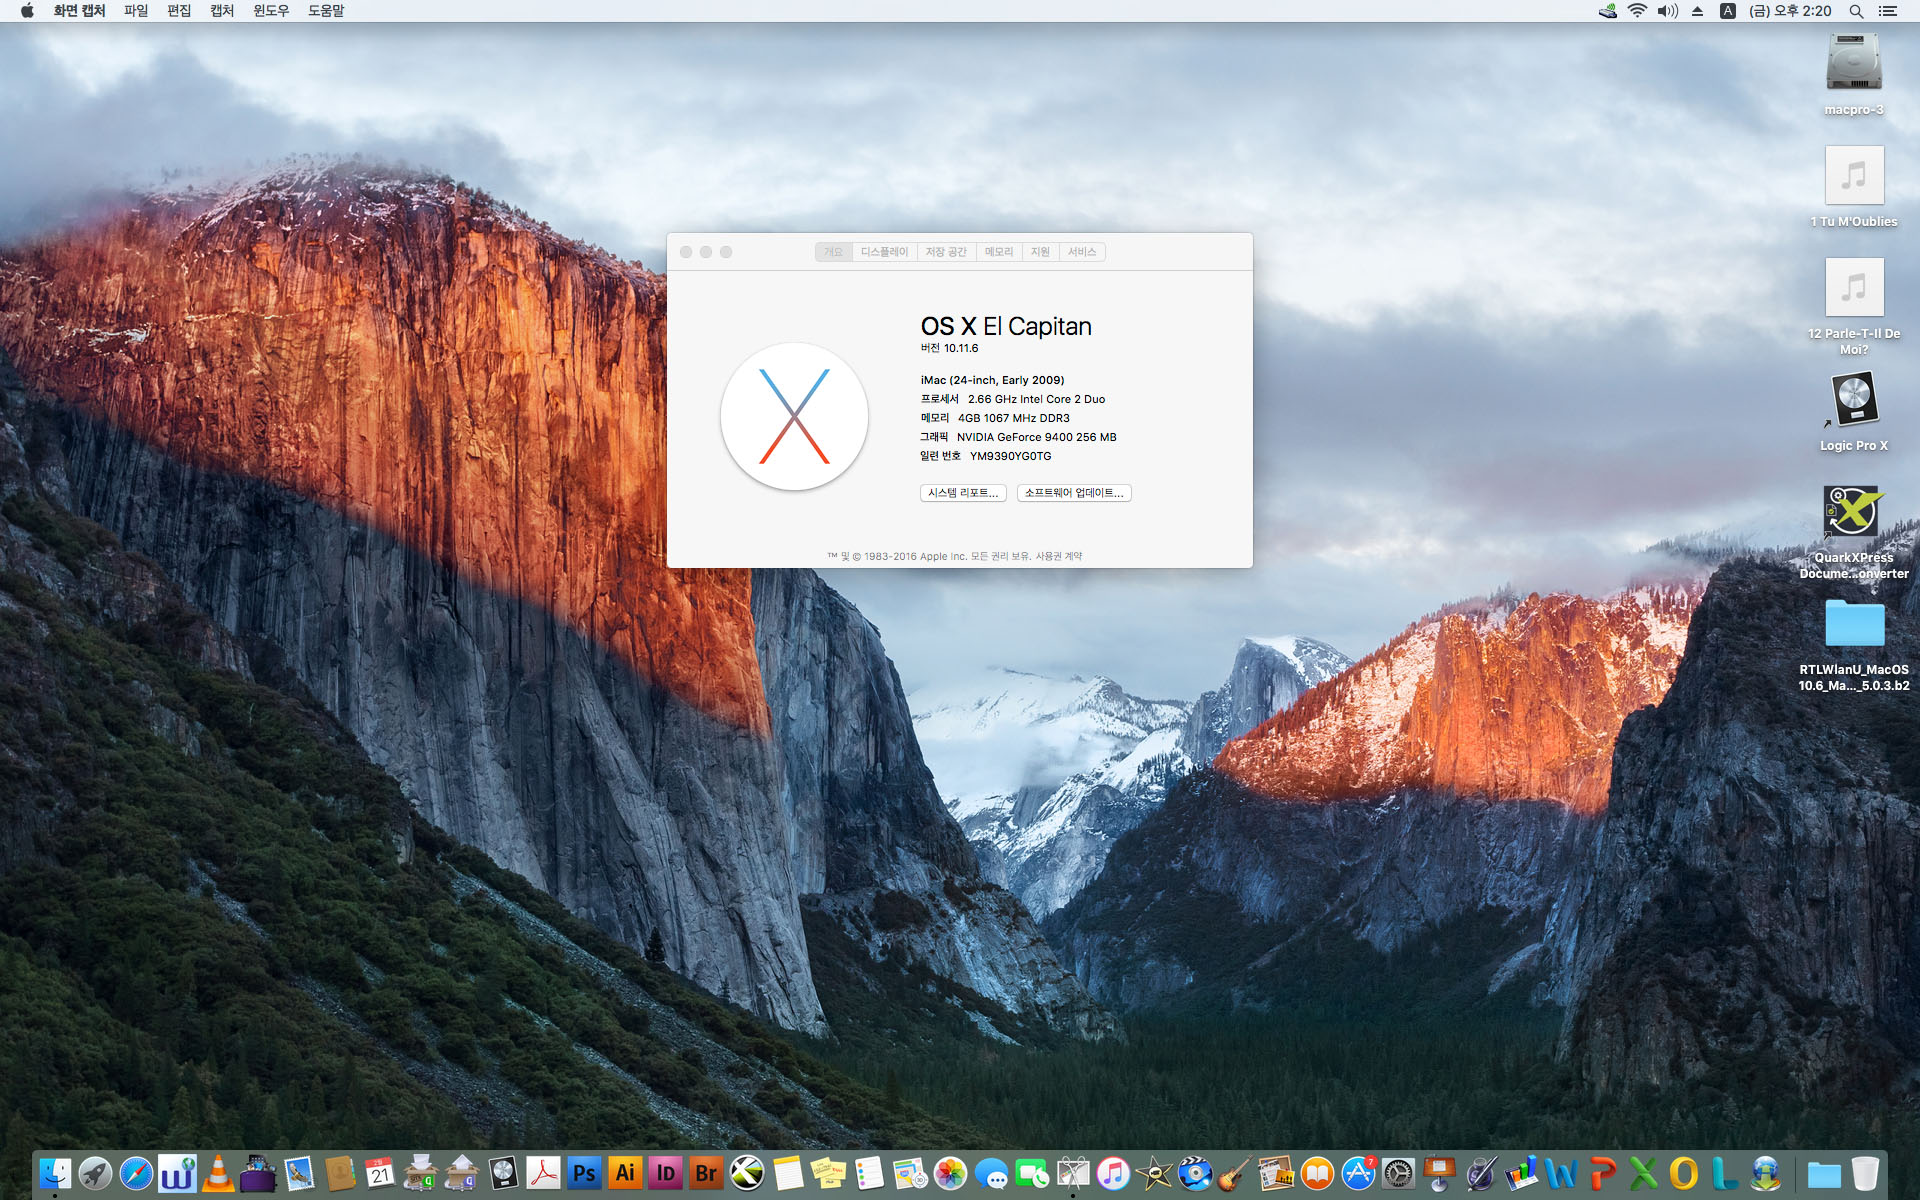Open Safari compass icon in dock

click(136, 1173)
